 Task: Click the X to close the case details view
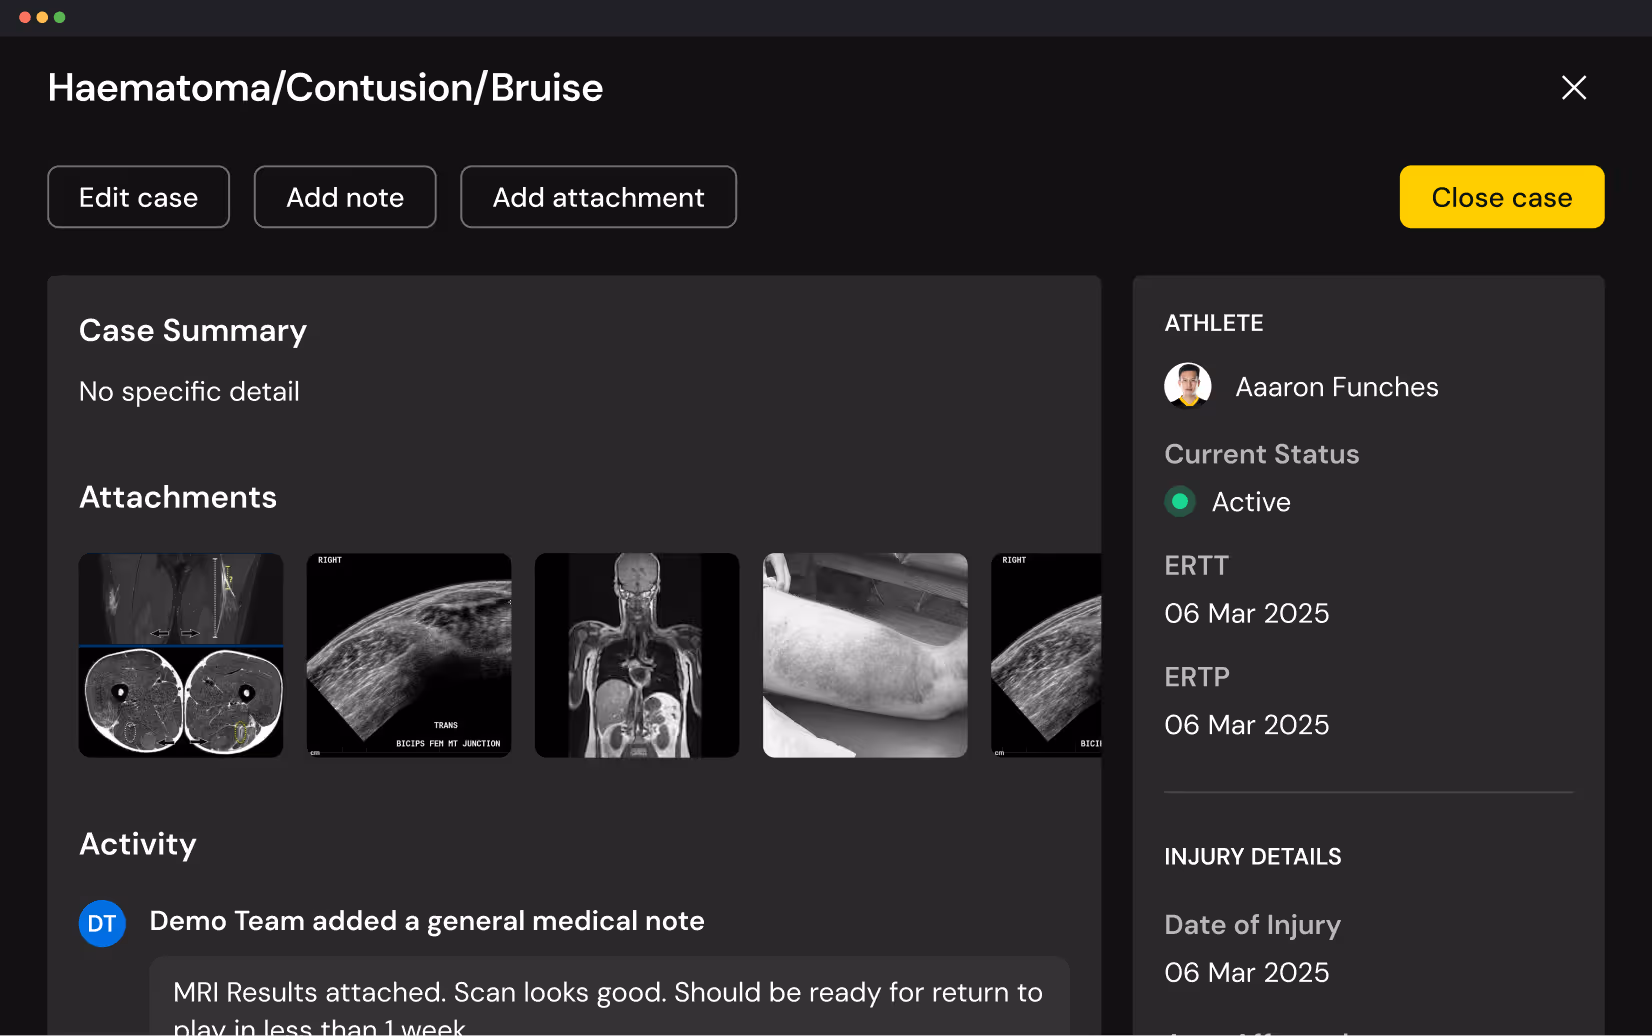(x=1574, y=88)
